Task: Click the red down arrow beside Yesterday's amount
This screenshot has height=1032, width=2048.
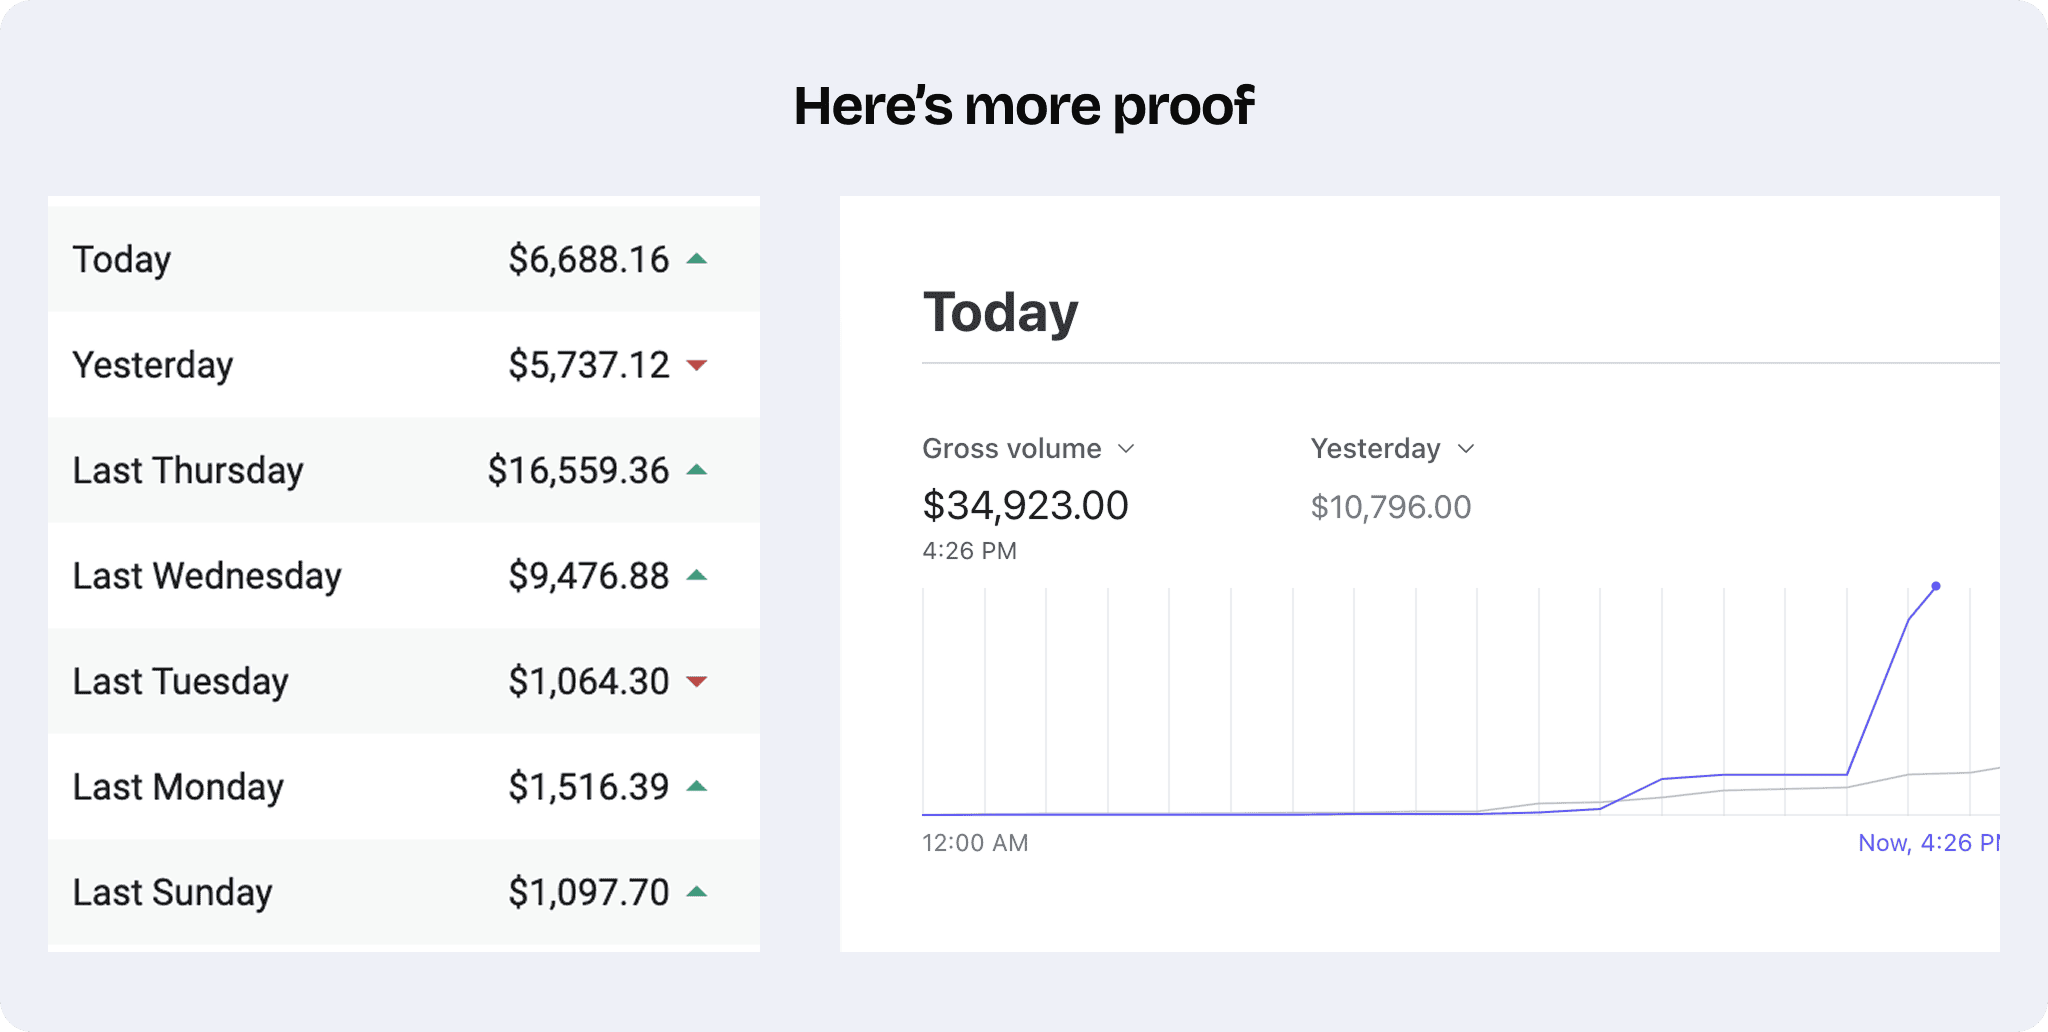Action: [x=697, y=365]
